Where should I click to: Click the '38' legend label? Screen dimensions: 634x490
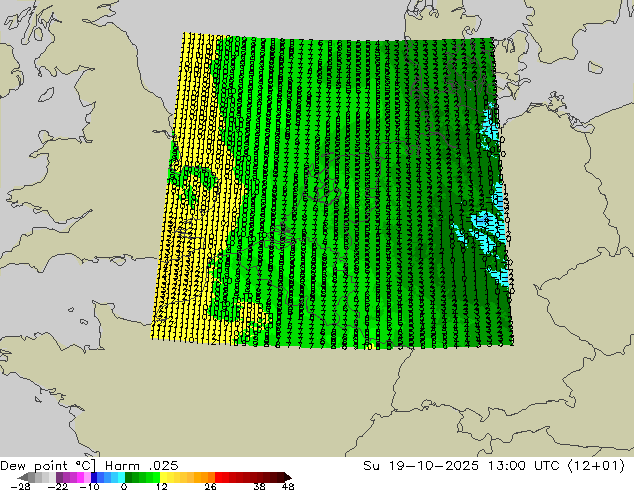click(x=260, y=486)
